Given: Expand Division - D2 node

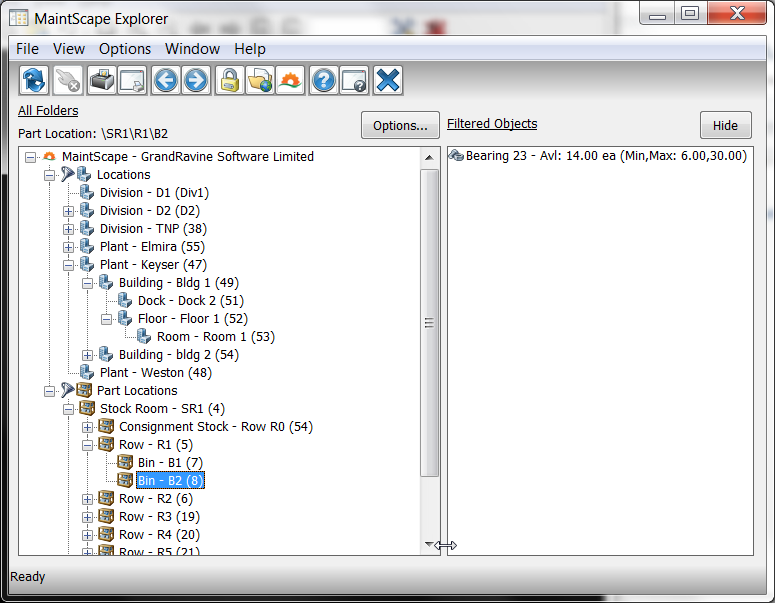Looking at the screenshot, I should click(x=68, y=211).
